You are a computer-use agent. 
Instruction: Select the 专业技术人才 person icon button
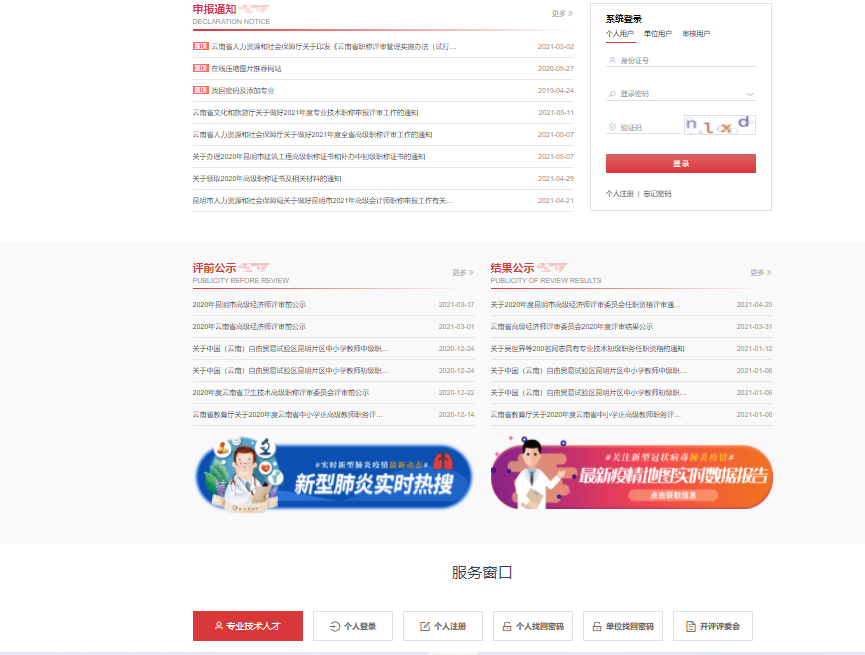coord(247,626)
